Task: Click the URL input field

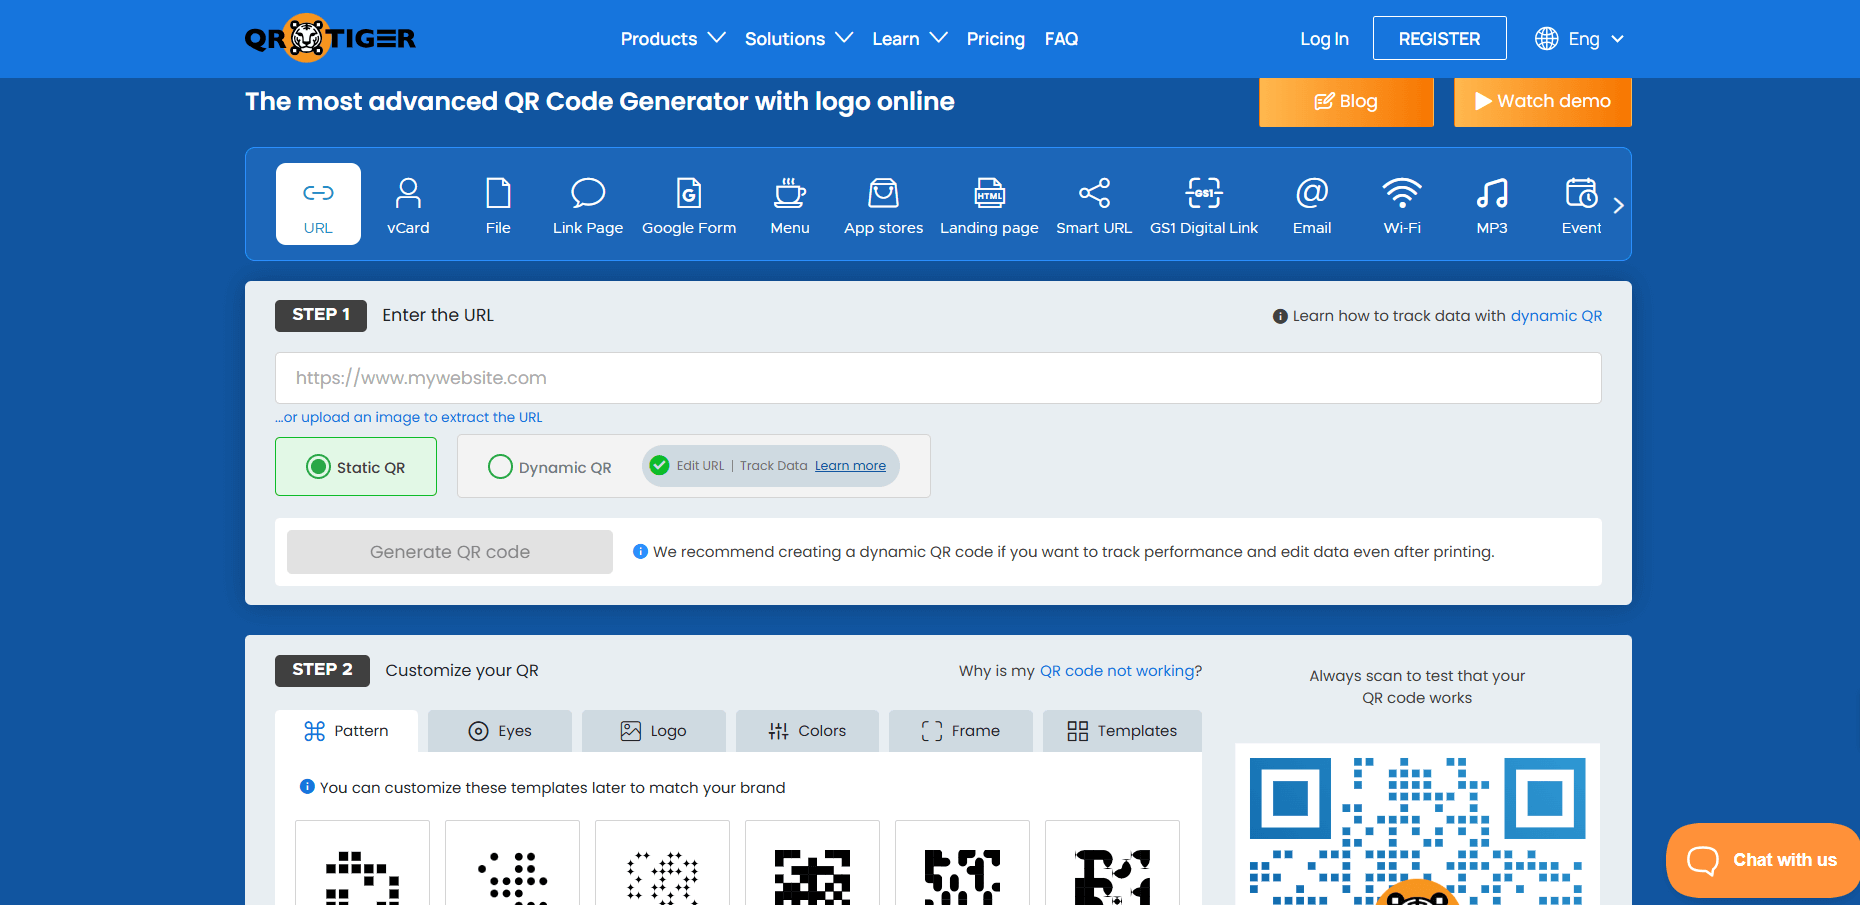Action: click(938, 378)
